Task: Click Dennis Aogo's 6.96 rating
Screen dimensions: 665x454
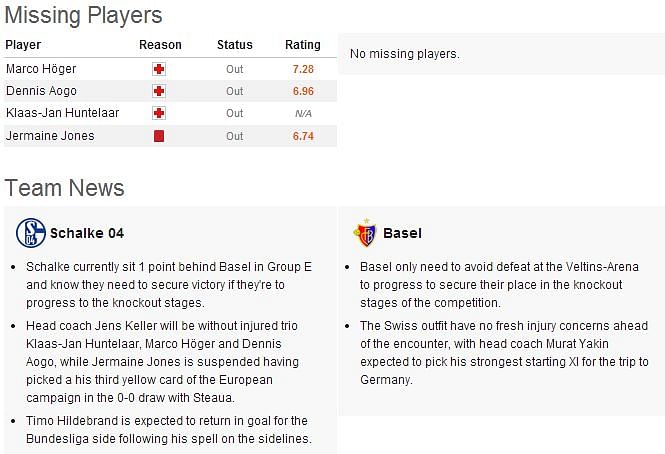Action: 303,91
